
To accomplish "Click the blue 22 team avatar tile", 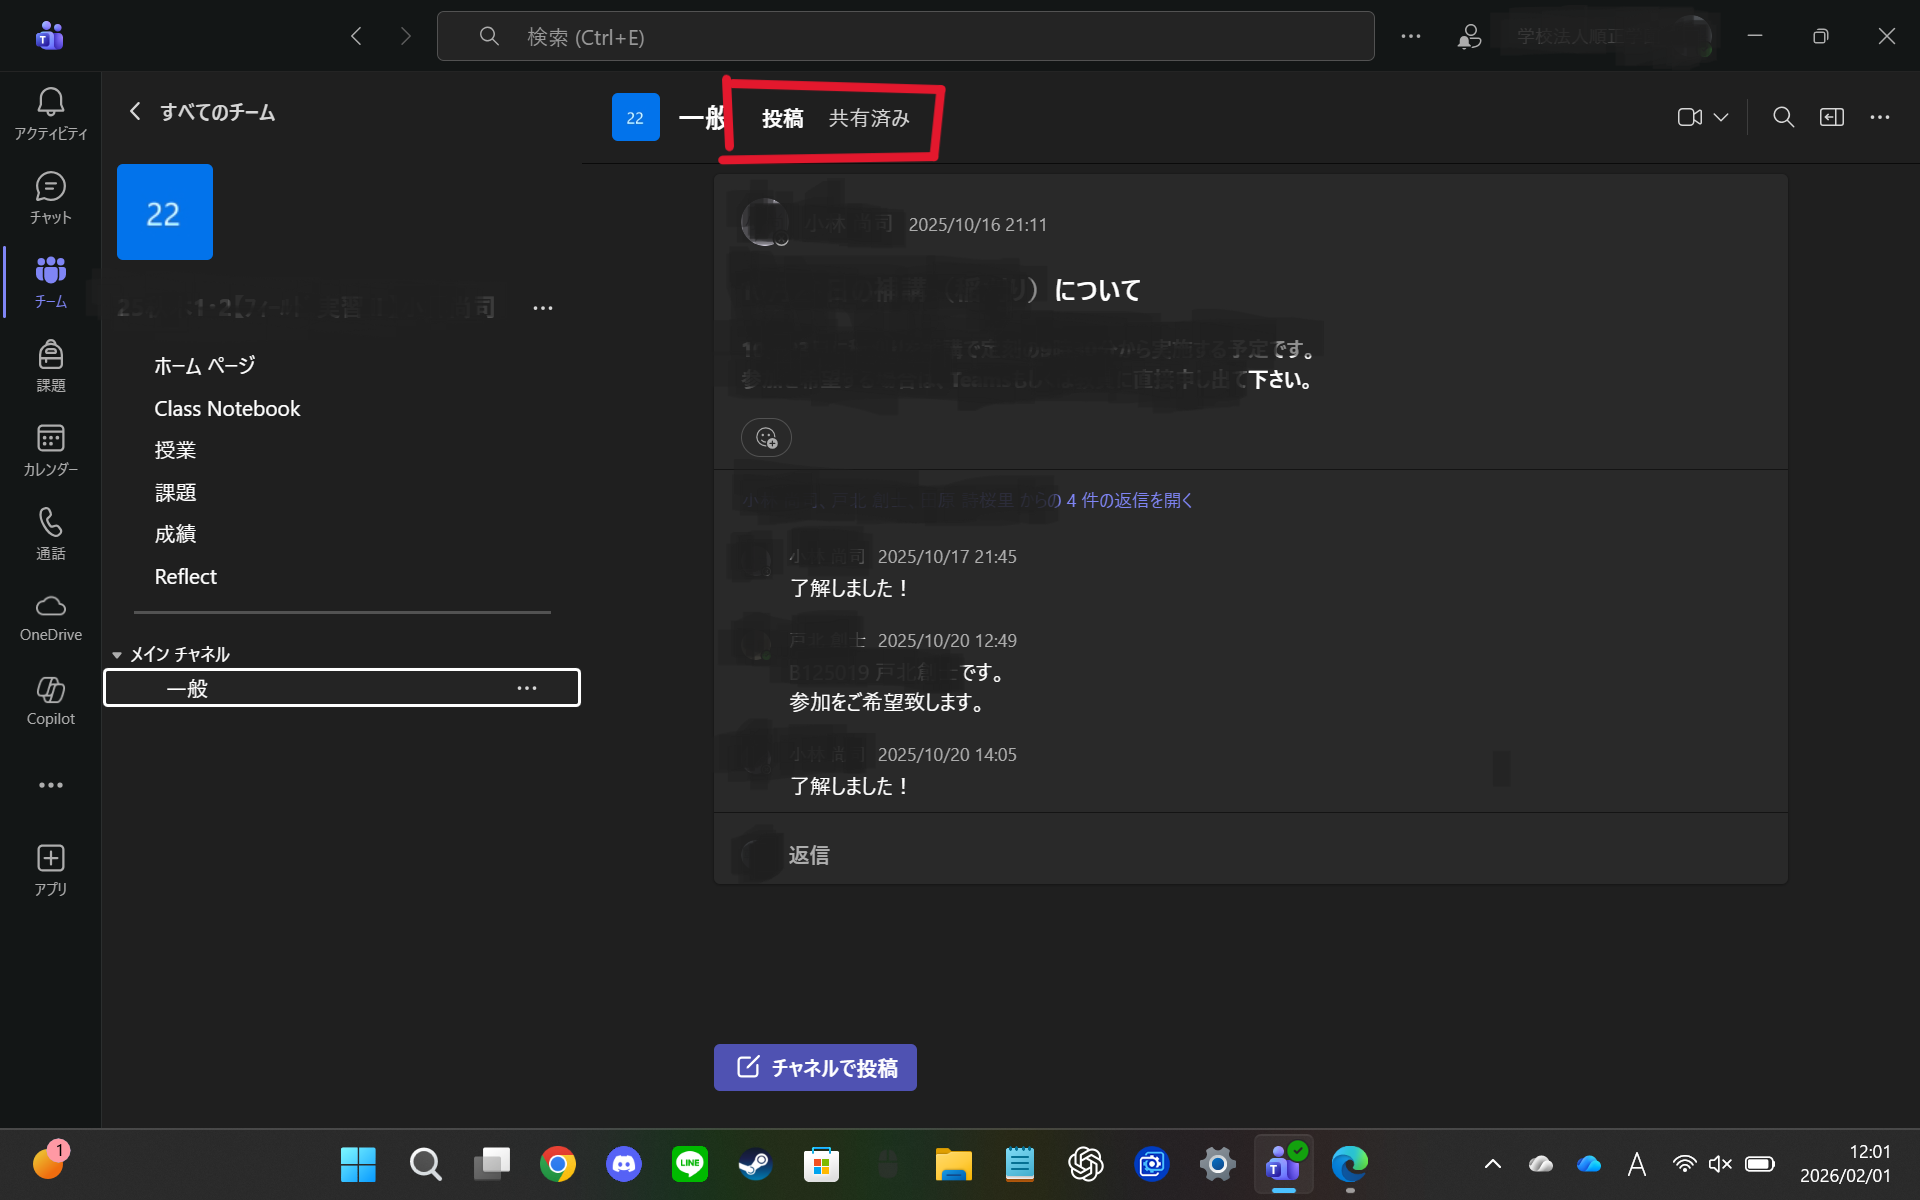I will pos(165,212).
